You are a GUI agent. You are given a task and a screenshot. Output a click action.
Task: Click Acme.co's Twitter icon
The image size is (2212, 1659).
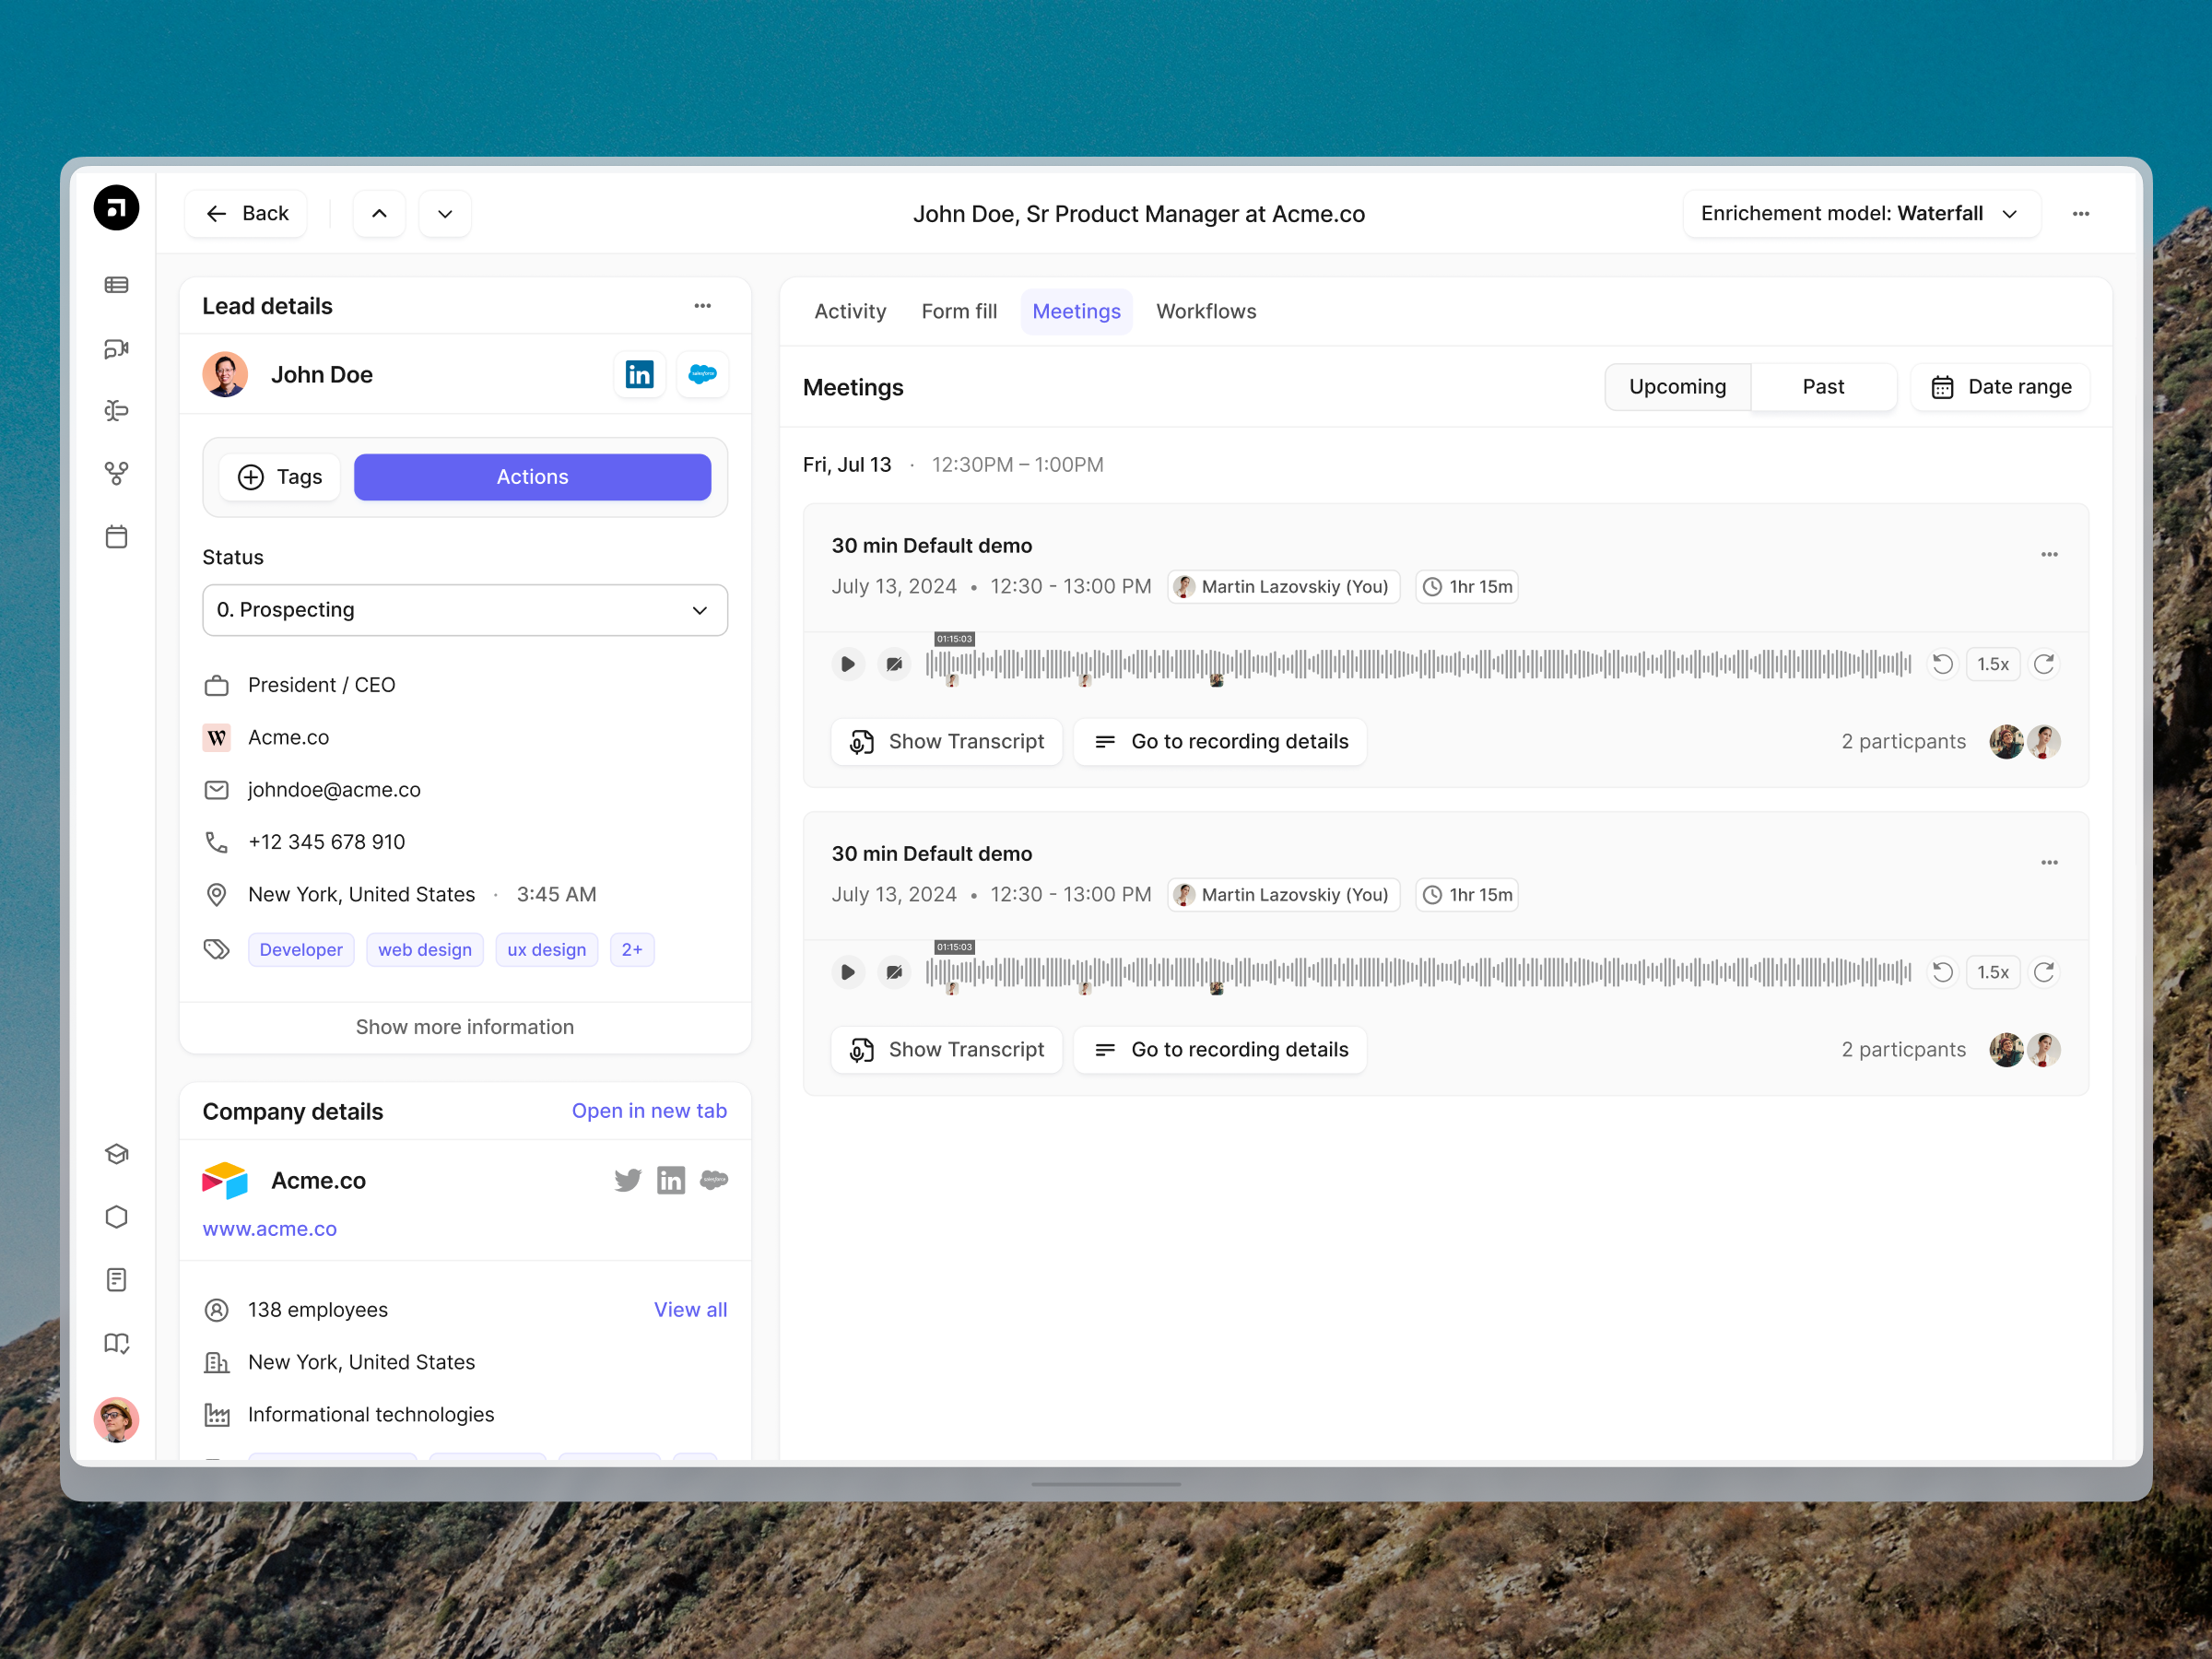pyautogui.click(x=627, y=1180)
